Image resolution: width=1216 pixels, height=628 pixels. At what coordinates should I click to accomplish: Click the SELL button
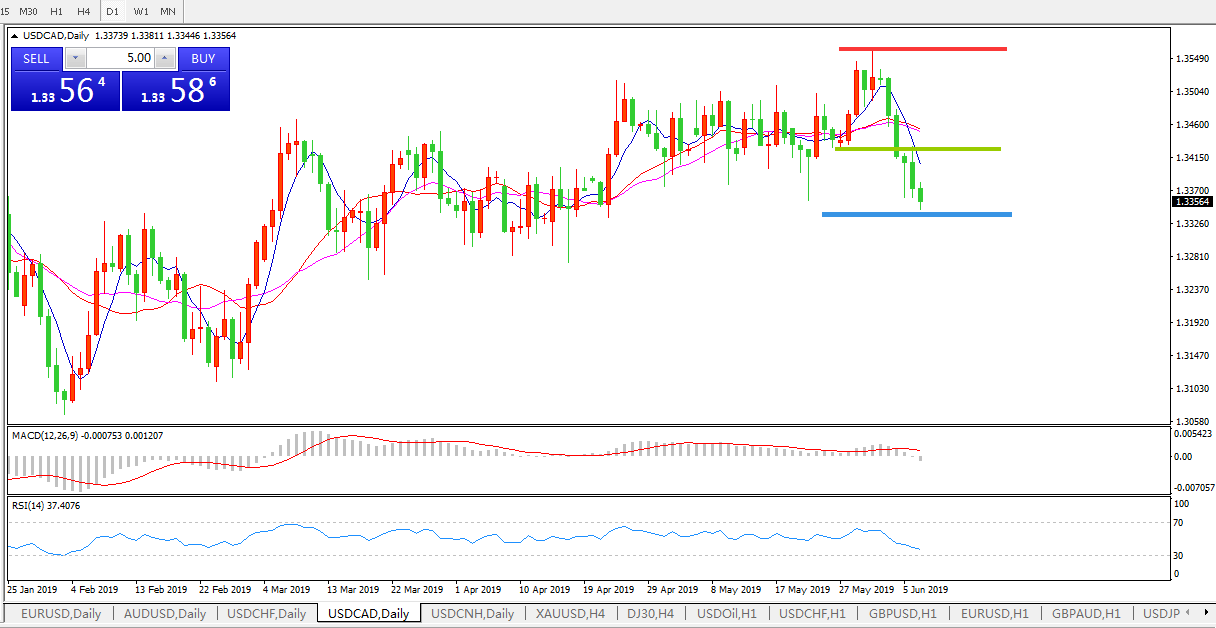click(37, 59)
